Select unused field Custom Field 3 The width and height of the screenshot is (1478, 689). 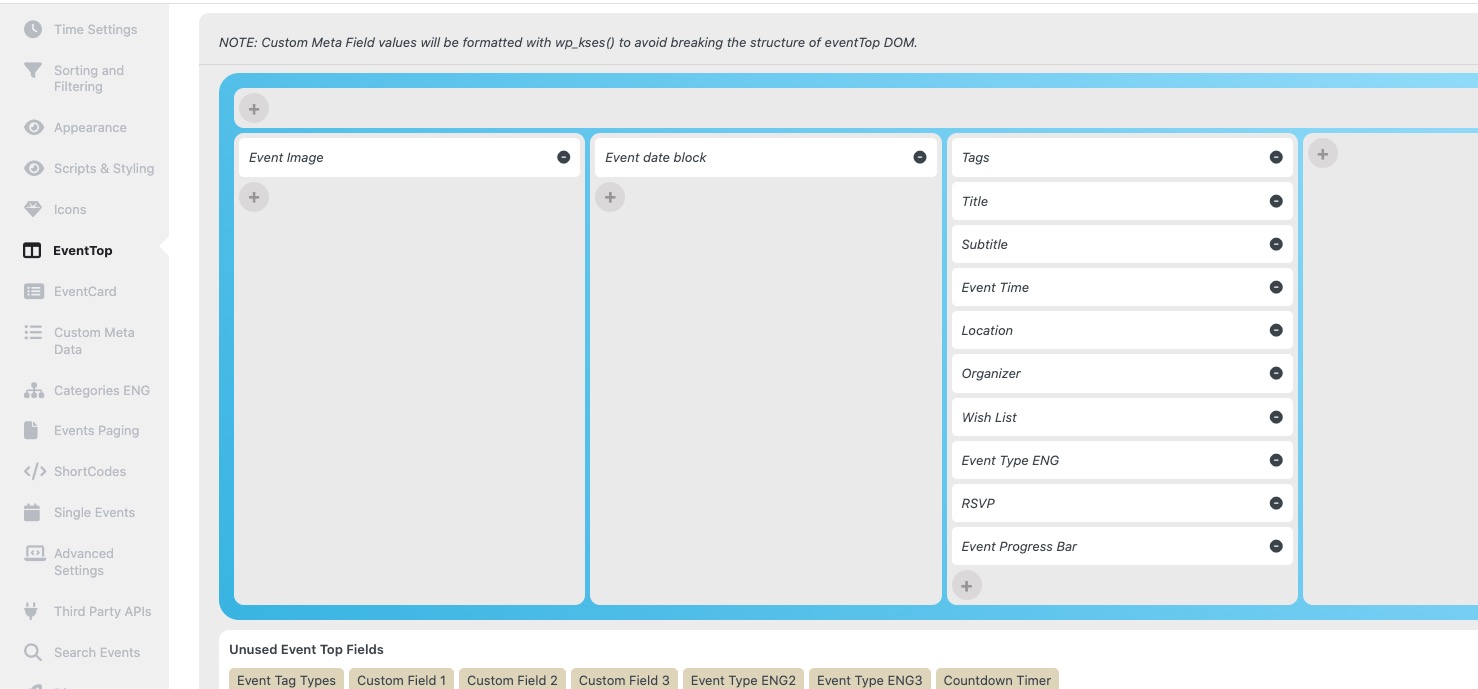coord(625,680)
